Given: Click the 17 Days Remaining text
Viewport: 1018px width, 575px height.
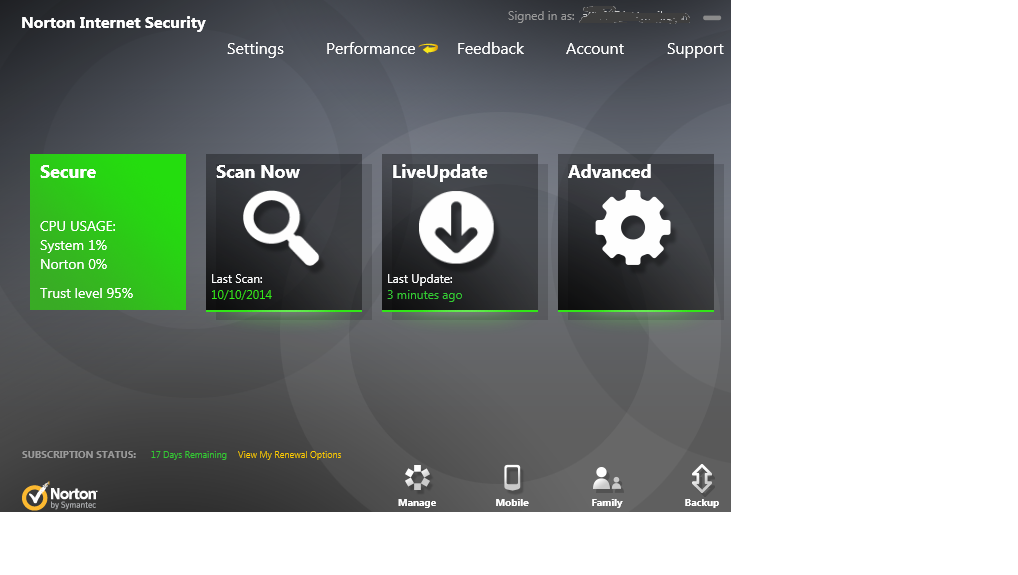Looking at the screenshot, I should (x=189, y=455).
